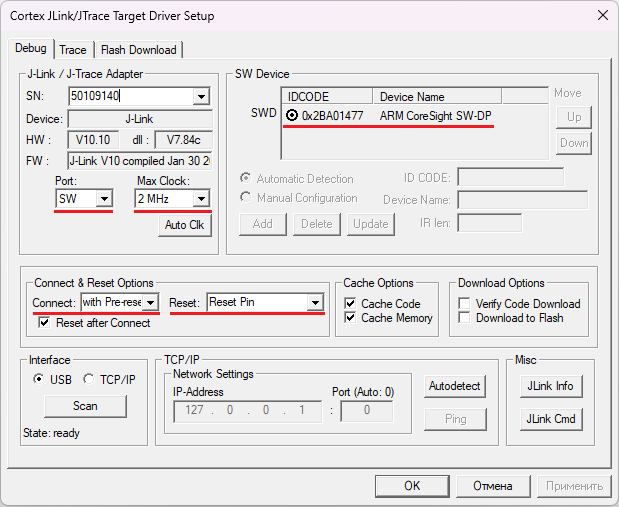
Task: Toggle Reset after Connect checkbox
Action: 44,323
